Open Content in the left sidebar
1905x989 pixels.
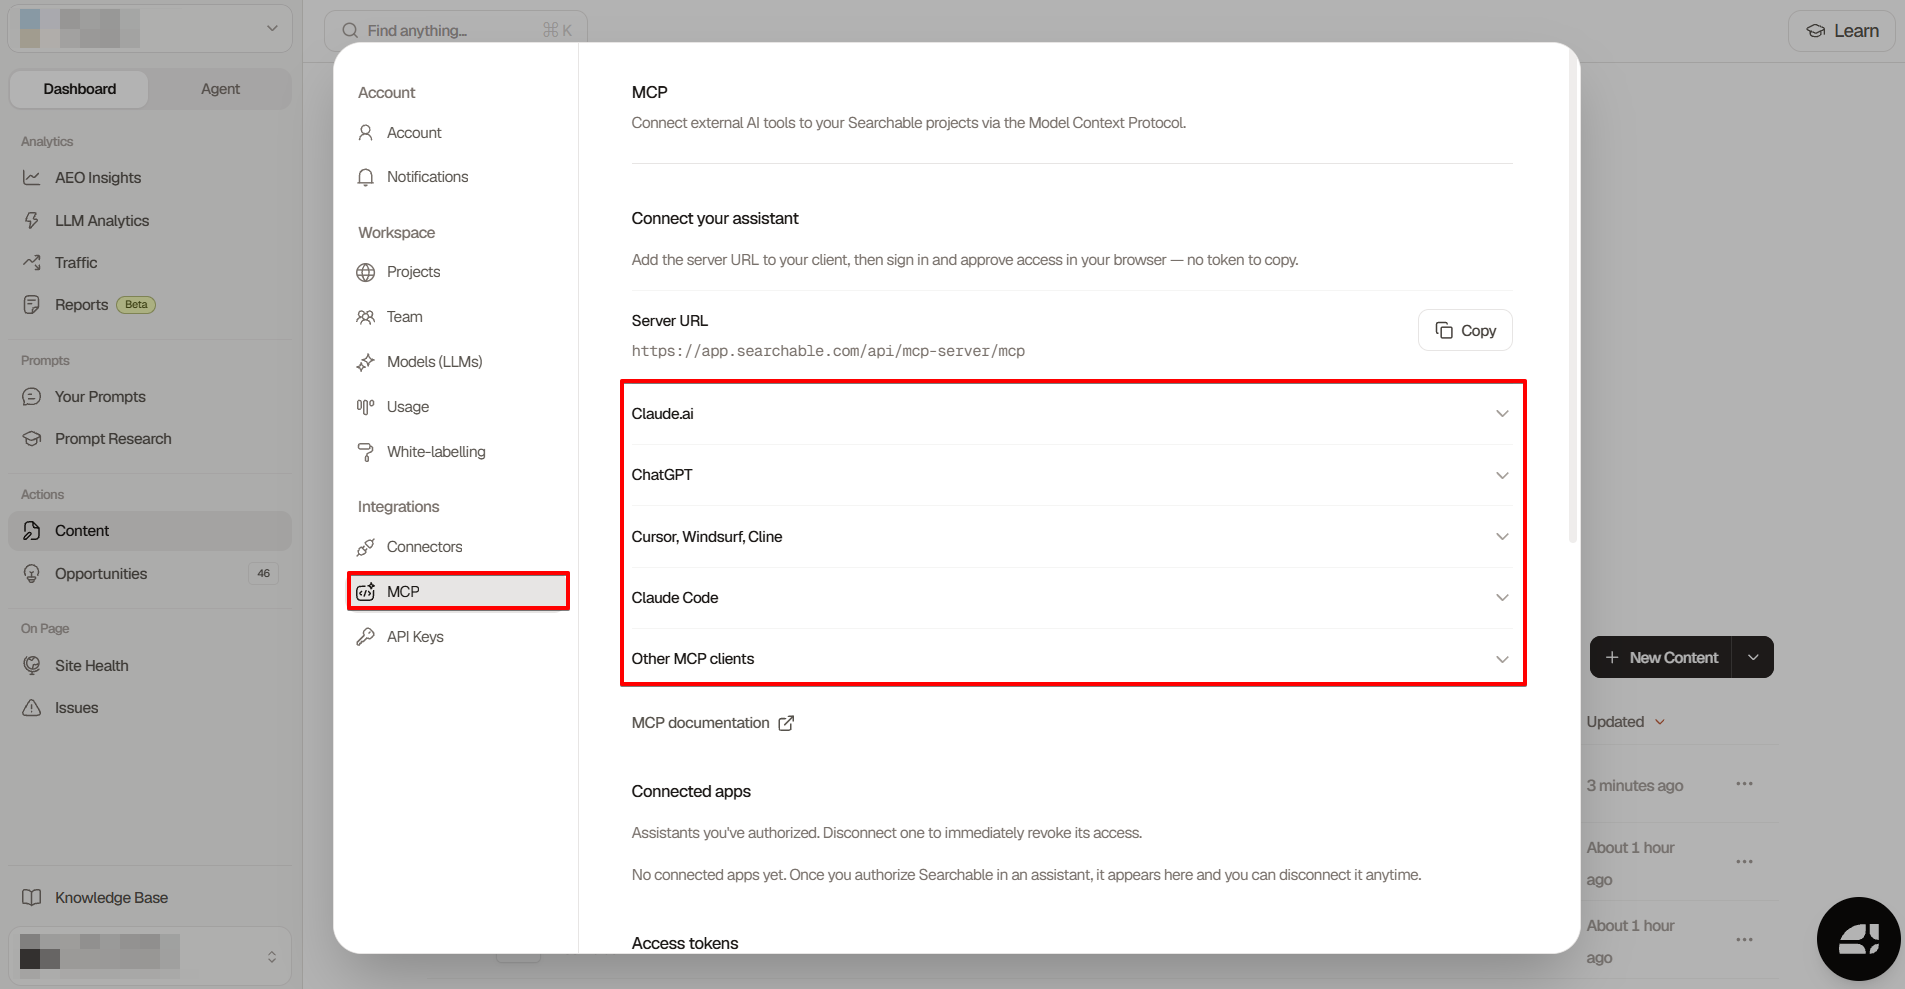pos(150,531)
